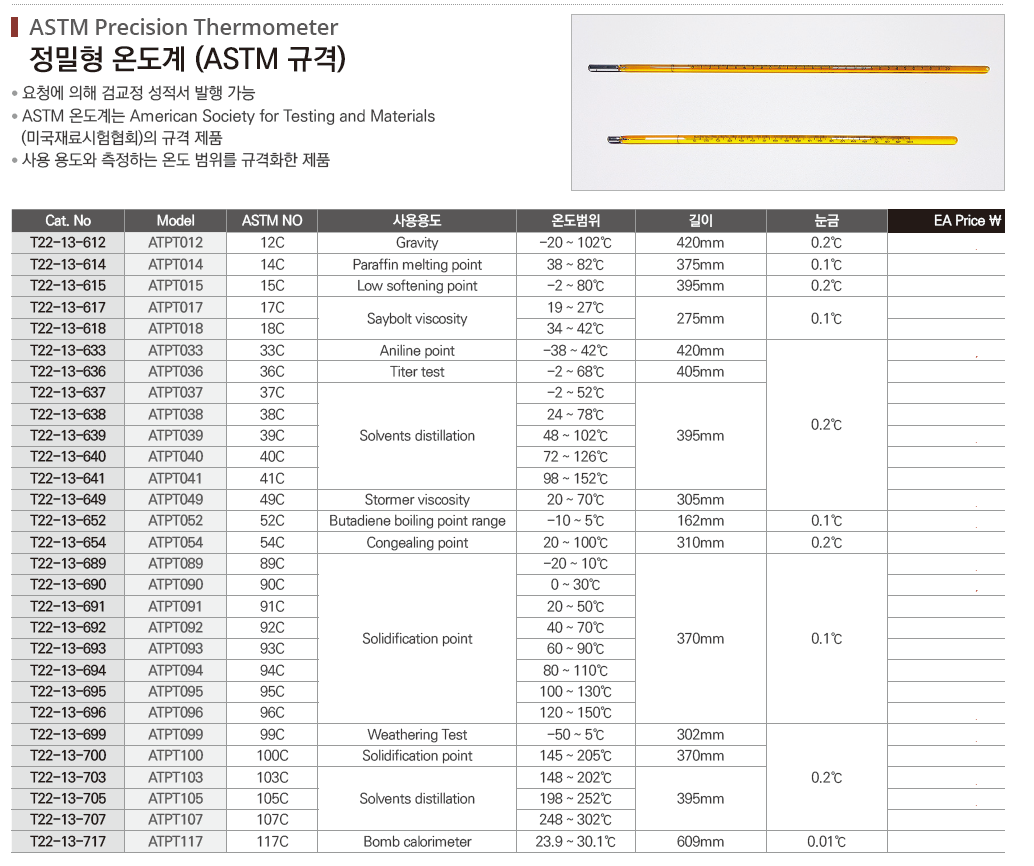Select catalog number T22-13-617
Viewport: 1034px width, 866px height.
[68, 307]
